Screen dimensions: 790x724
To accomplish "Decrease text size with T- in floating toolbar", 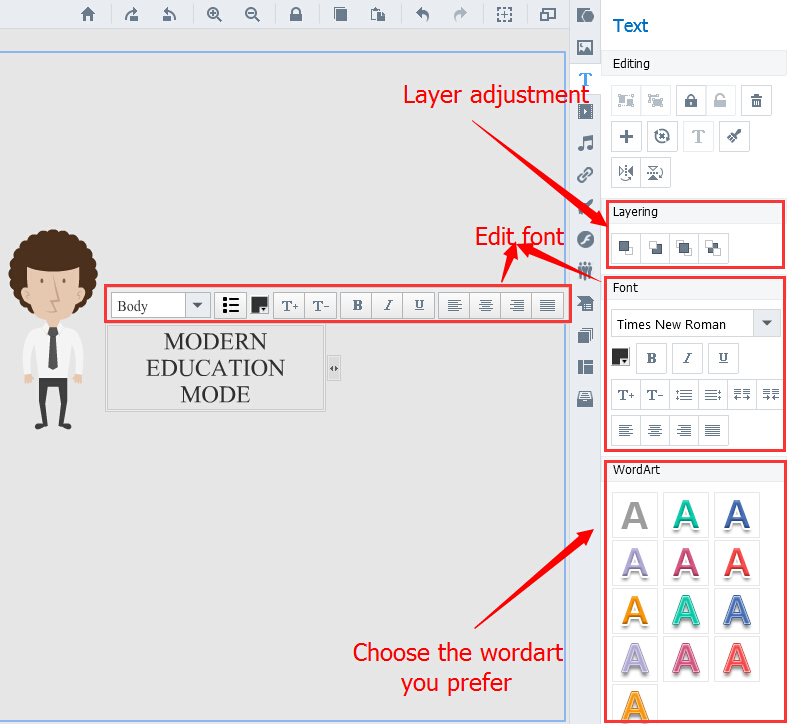I will (x=320, y=305).
